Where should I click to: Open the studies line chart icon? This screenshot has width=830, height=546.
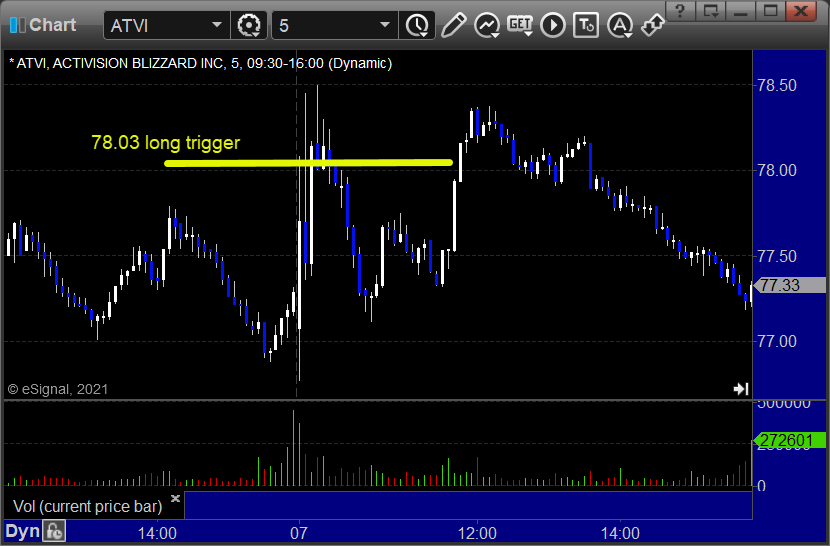click(x=487, y=25)
